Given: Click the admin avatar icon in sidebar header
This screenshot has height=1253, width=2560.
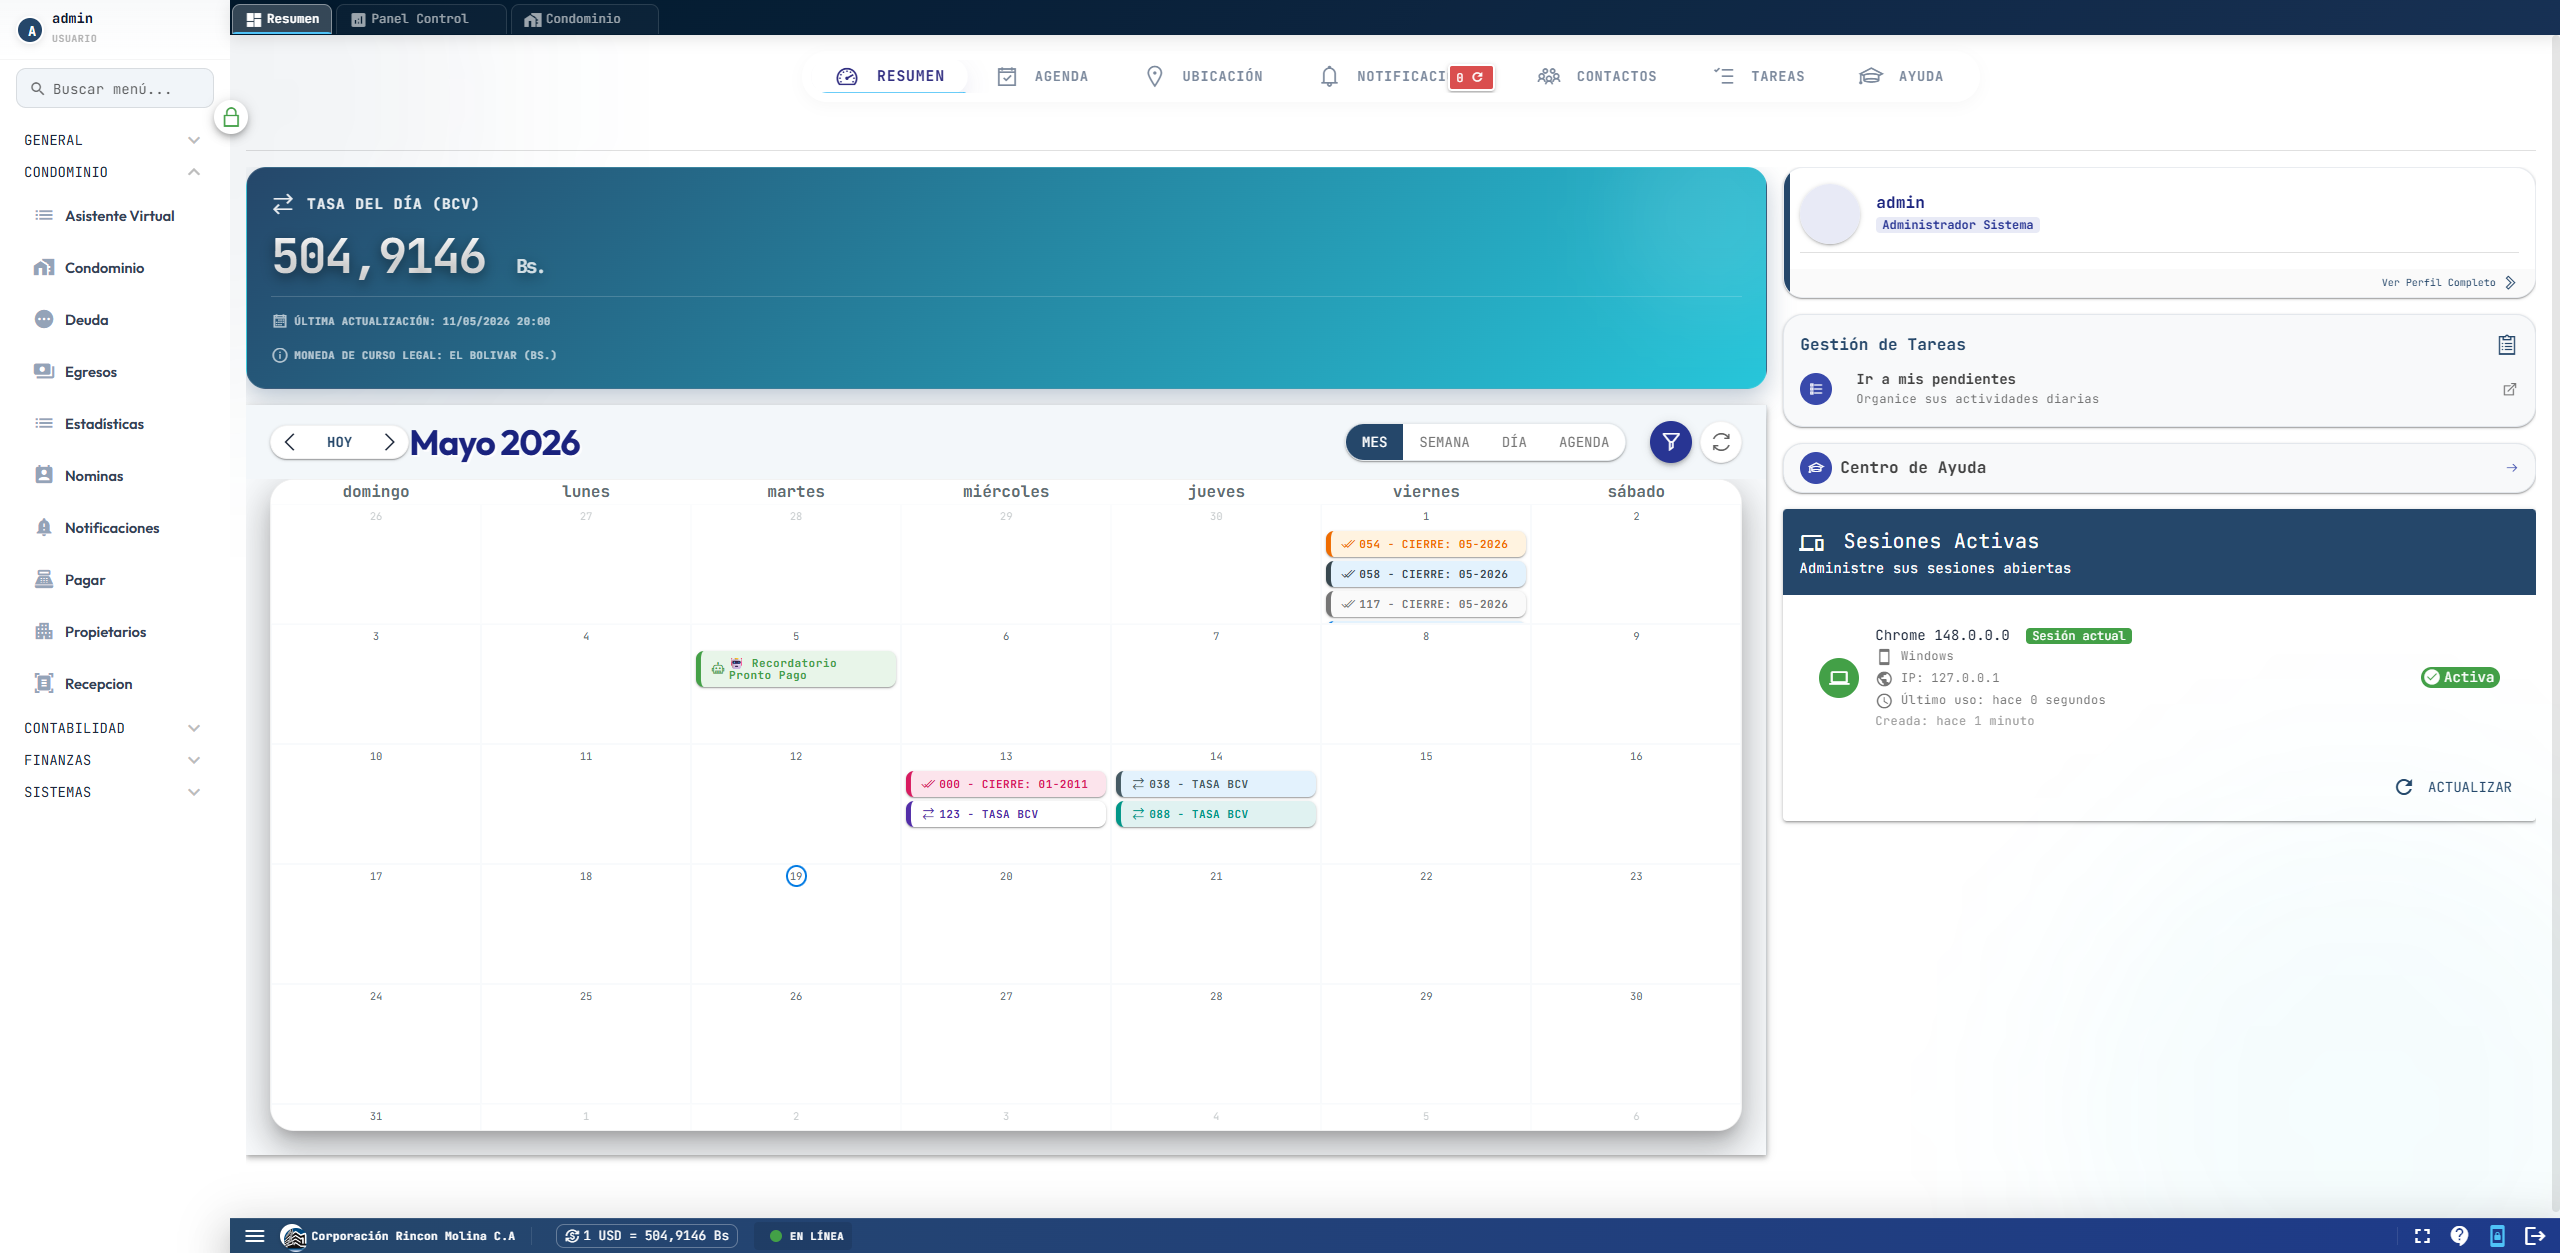Looking at the screenshot, I should click(31, 30).
